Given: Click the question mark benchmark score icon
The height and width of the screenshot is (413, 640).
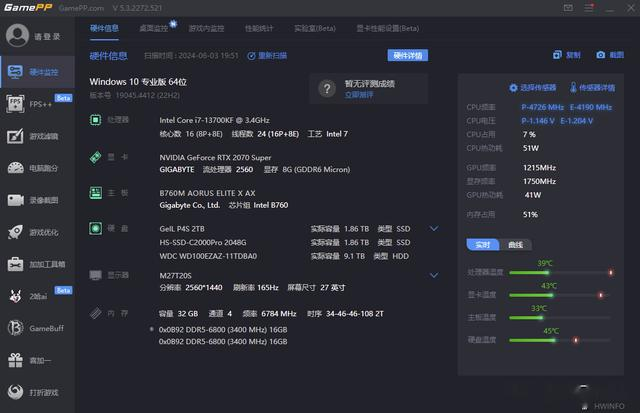Looking at the screenshot, I should pos(327,89).
